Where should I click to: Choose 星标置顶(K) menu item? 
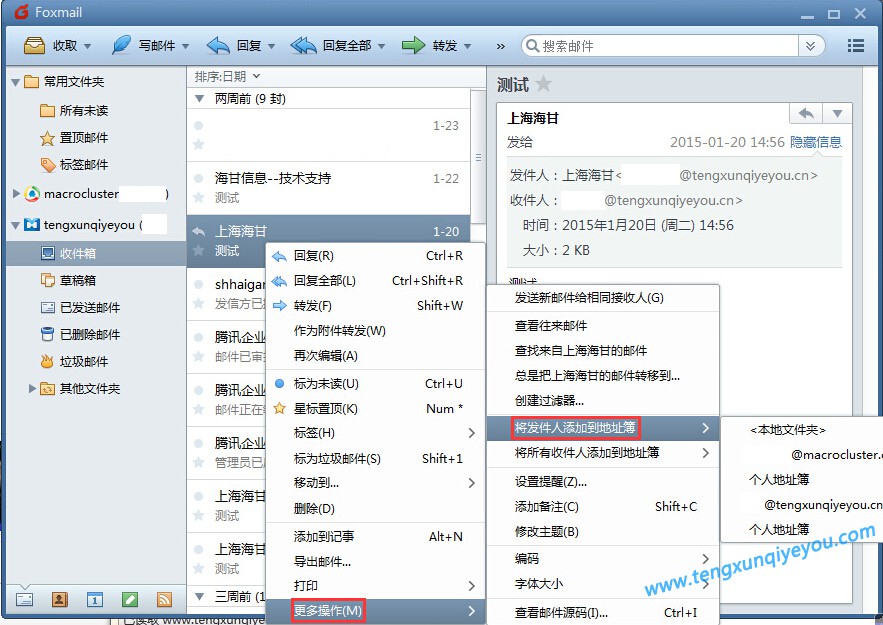click(x=375, y=408)
